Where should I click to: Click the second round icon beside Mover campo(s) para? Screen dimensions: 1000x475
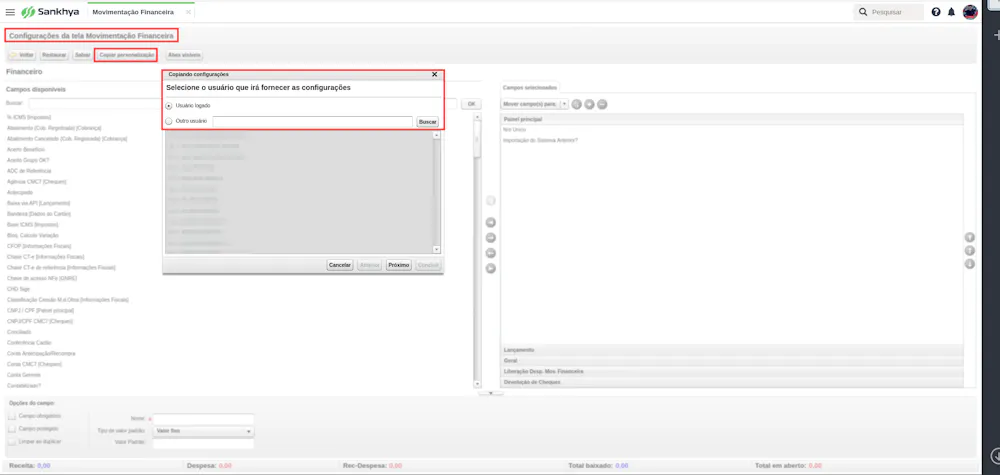pos(589,104)
